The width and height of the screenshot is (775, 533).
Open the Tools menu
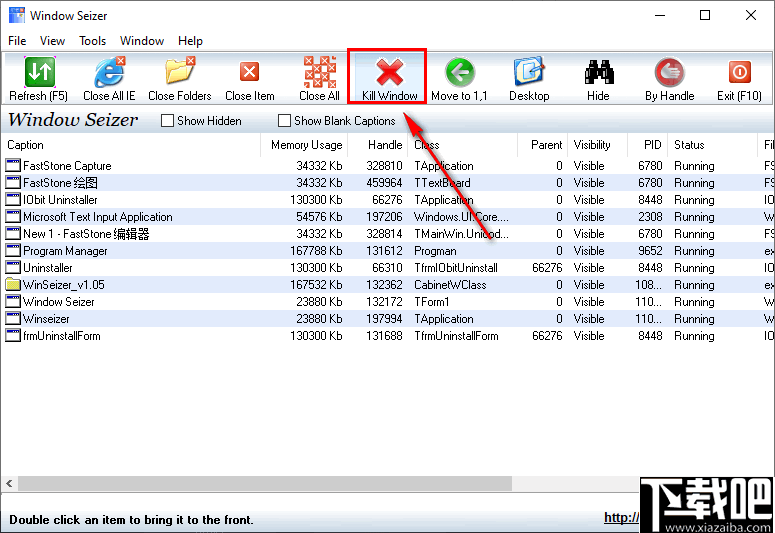coord(92,41)
